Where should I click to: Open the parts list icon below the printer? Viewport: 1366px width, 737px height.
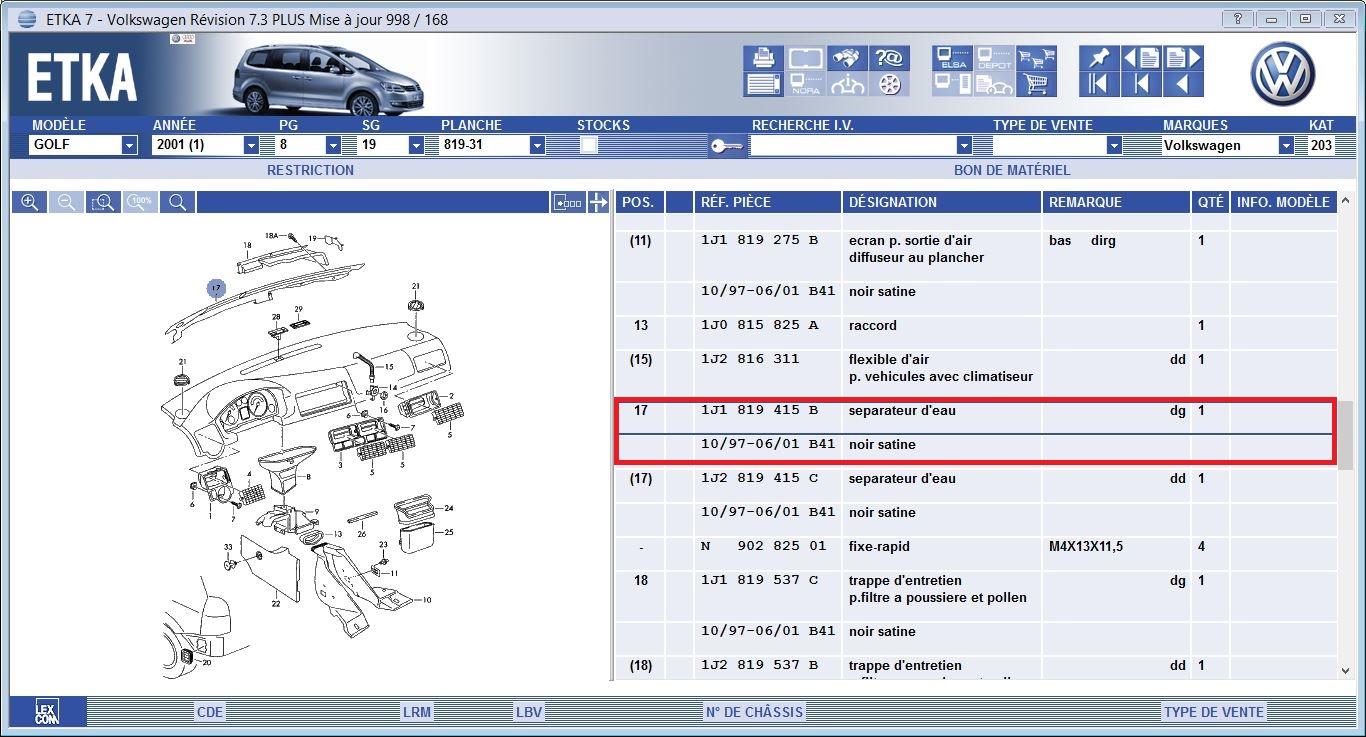click(x=763, y=84)
